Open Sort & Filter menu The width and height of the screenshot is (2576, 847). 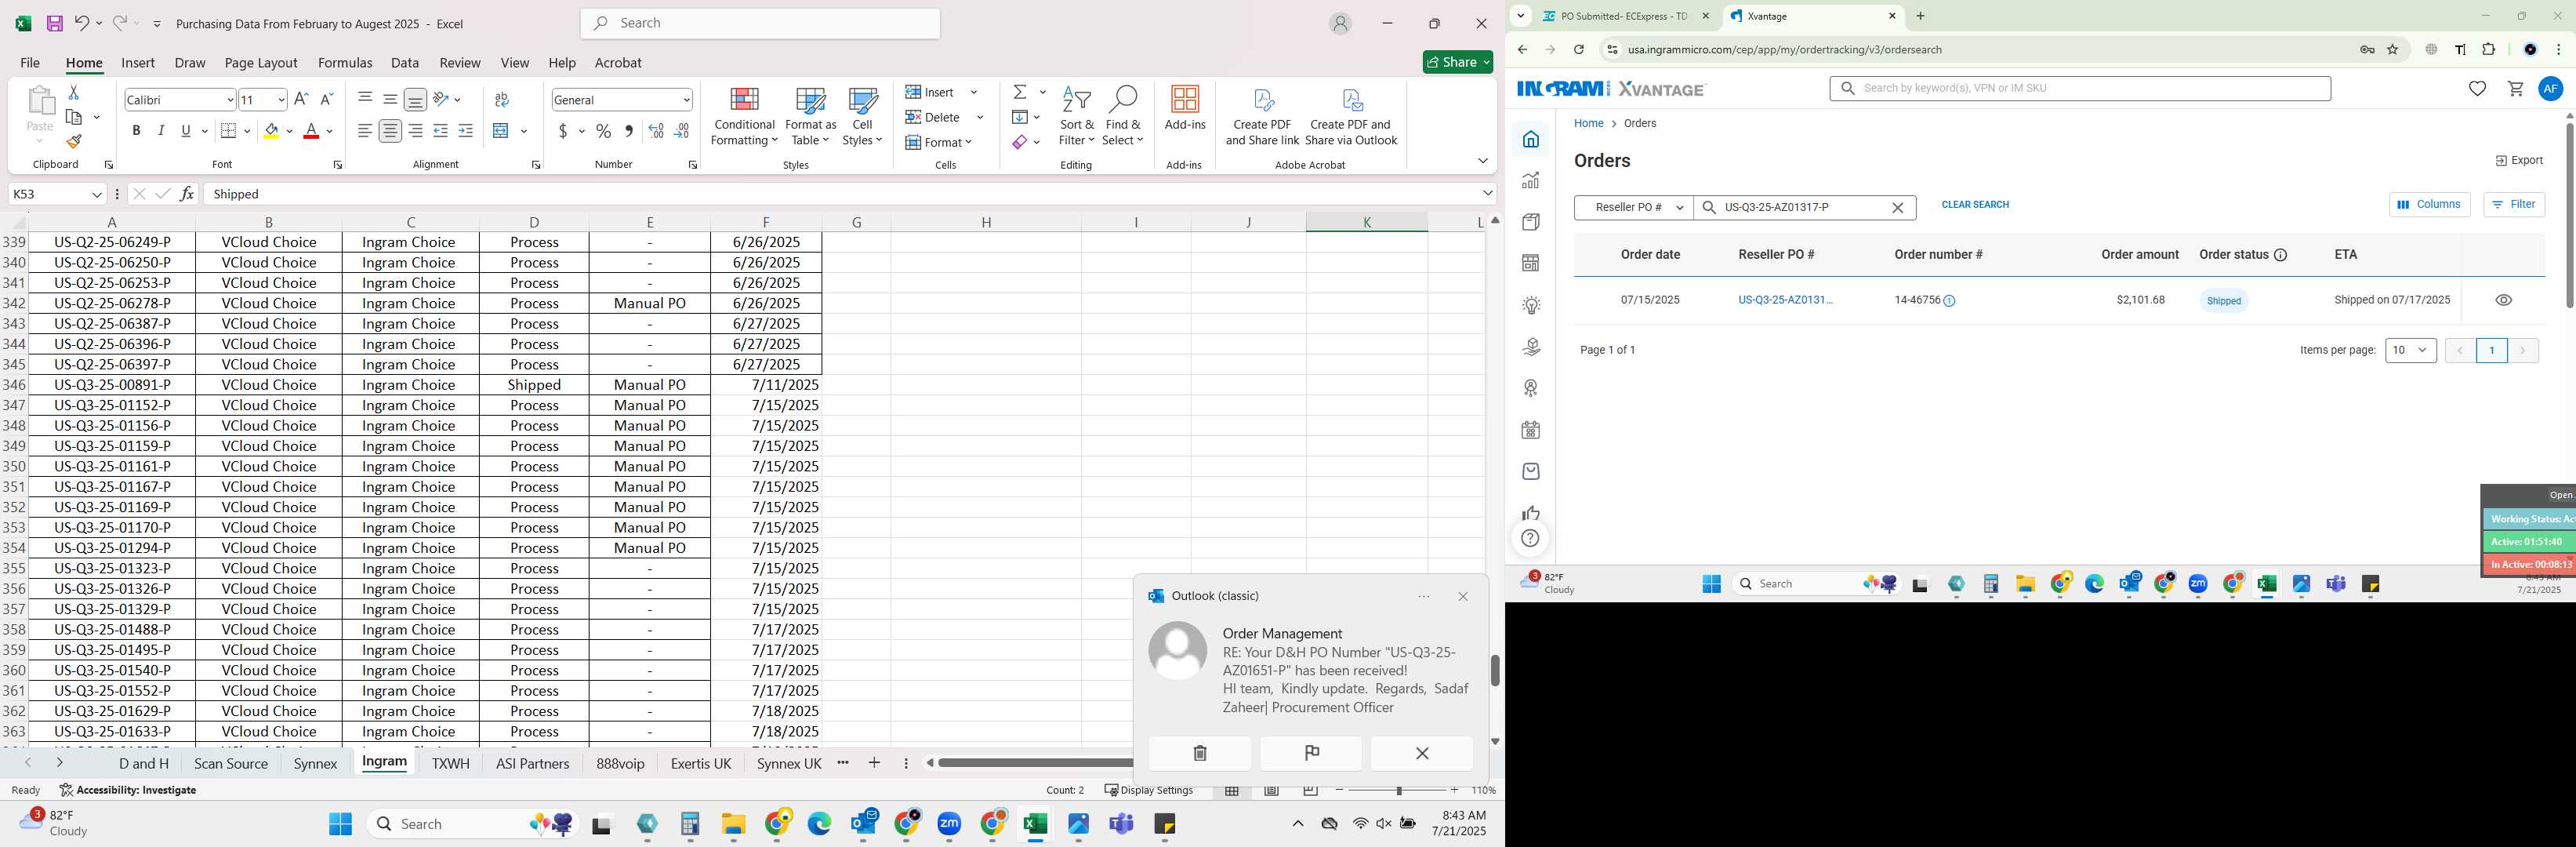tap(1076, 116)
